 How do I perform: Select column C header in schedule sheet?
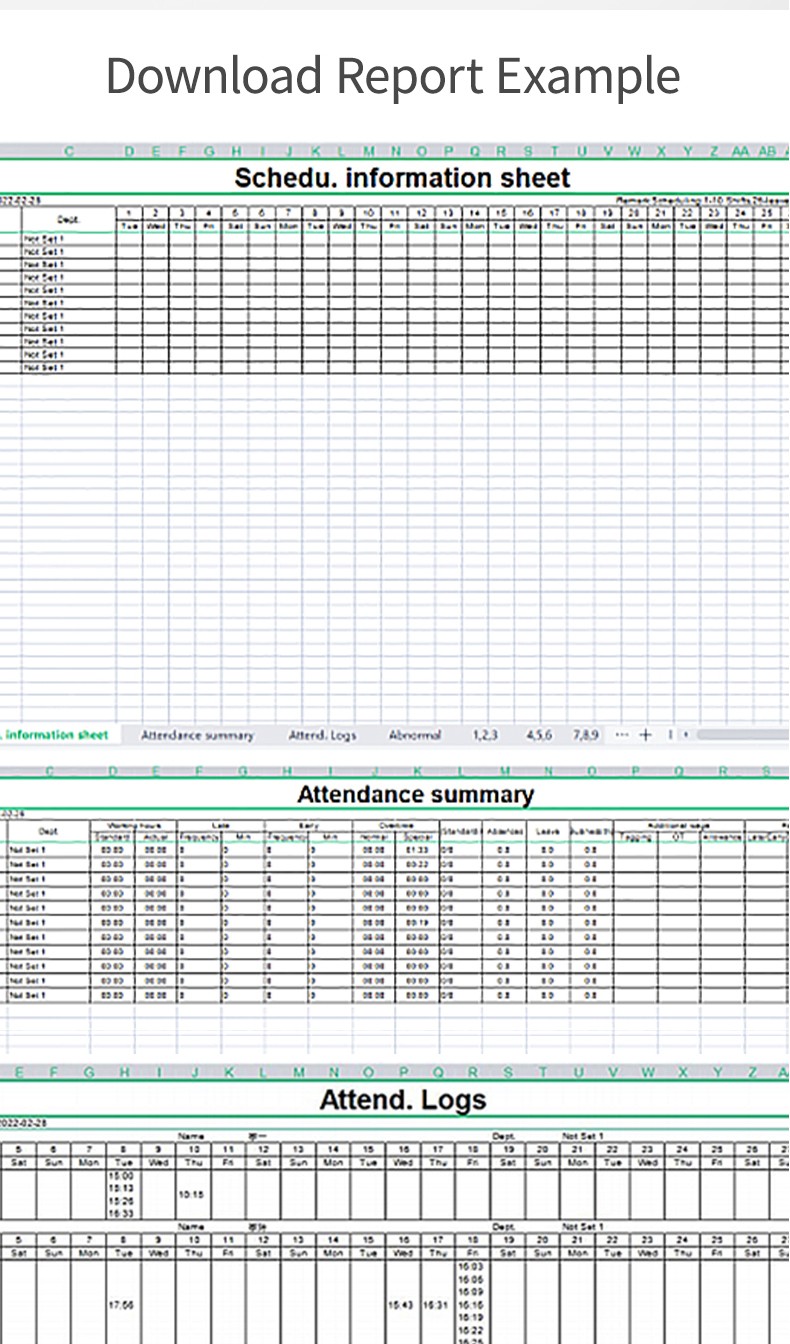[x=69, y=151]
